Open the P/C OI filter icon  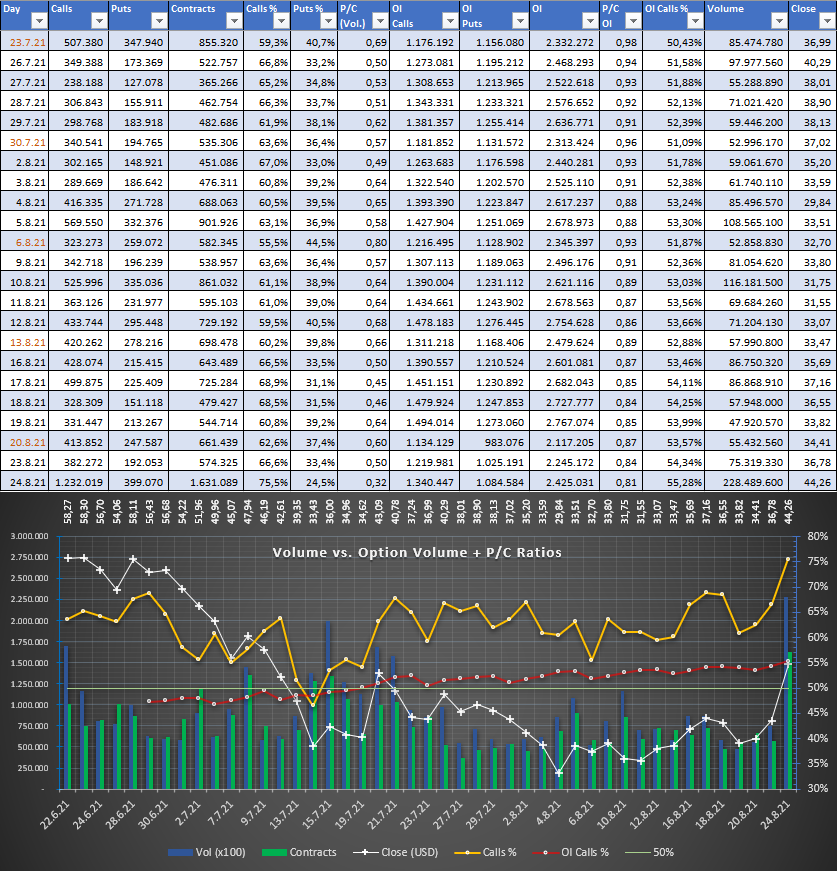[633, 21]
